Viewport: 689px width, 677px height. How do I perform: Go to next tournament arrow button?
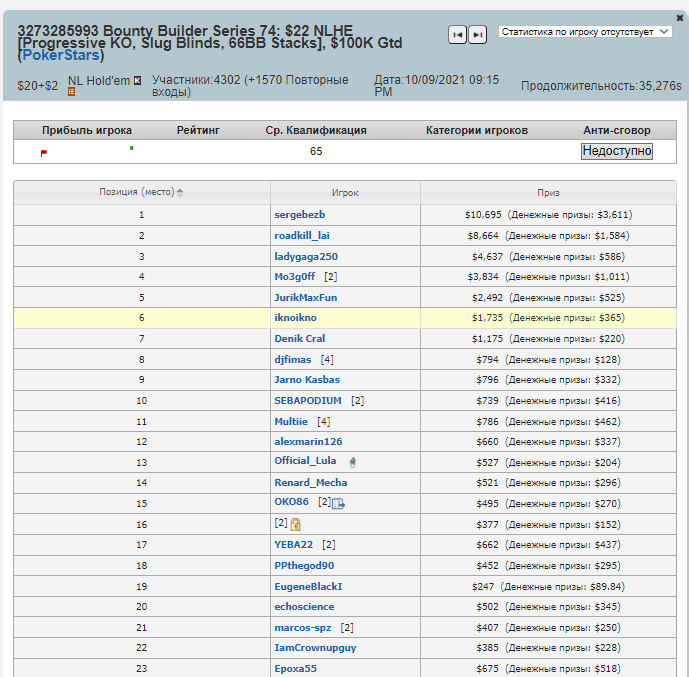point(478,35)
